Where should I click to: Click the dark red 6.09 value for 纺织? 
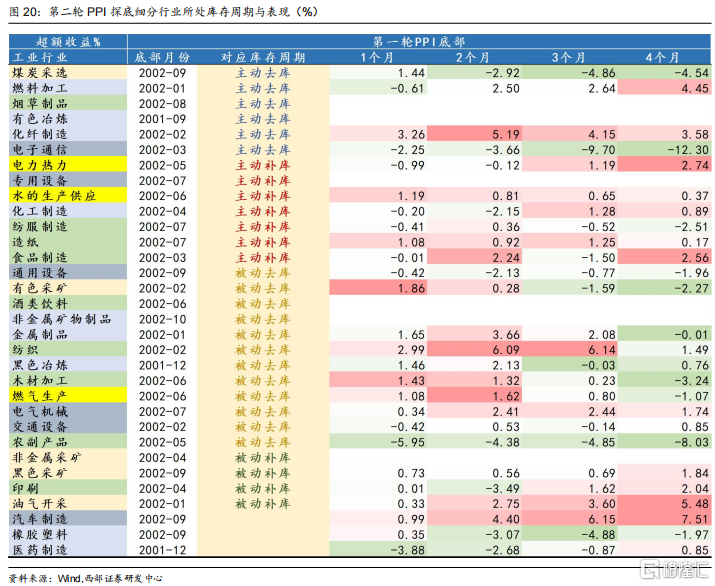(474, 350)
